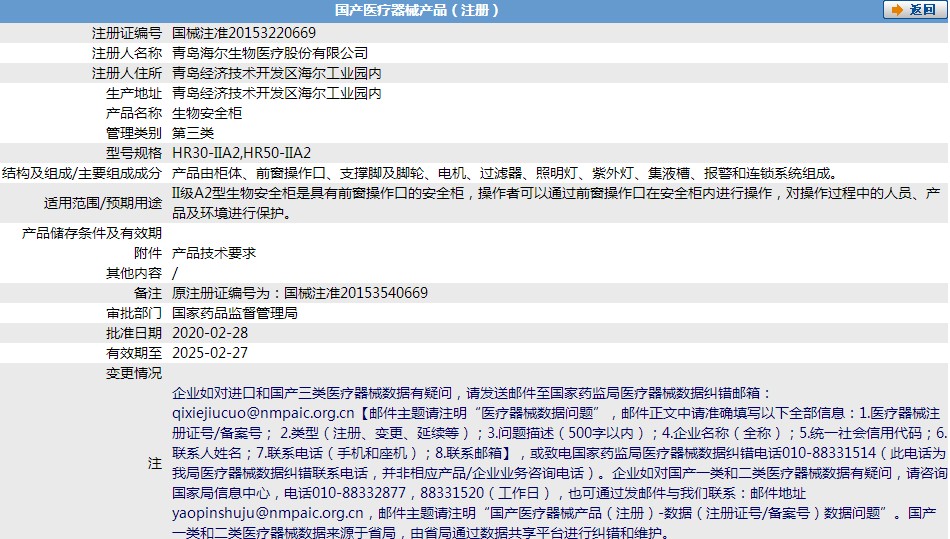950x539 pixels.
Task: Click the 审批部门 label
Action: coord(134,313)
